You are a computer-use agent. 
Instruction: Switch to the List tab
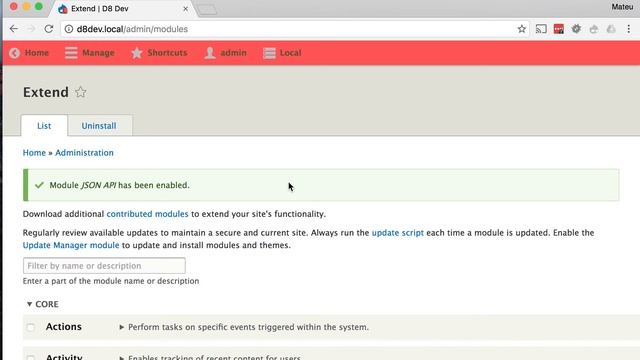[x=44, y=126]
